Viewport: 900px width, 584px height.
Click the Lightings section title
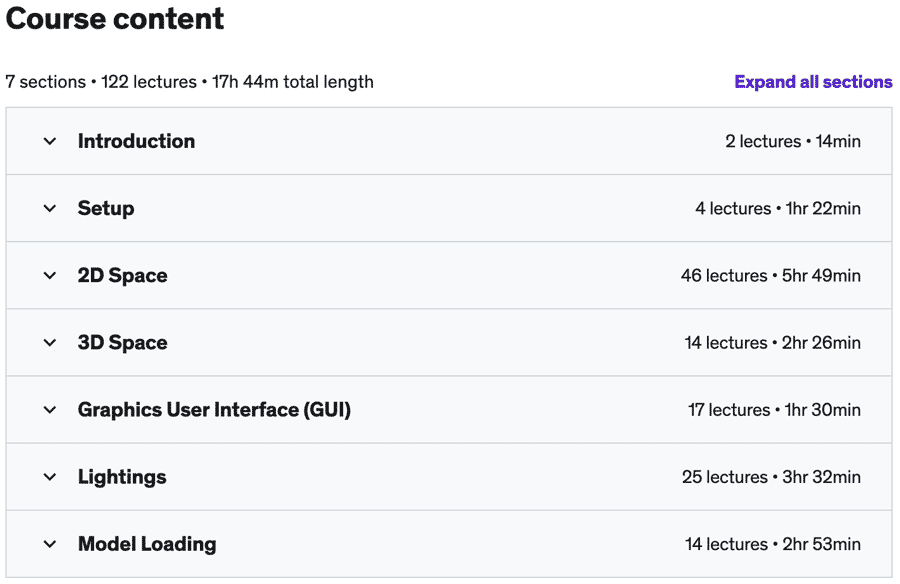122,477
